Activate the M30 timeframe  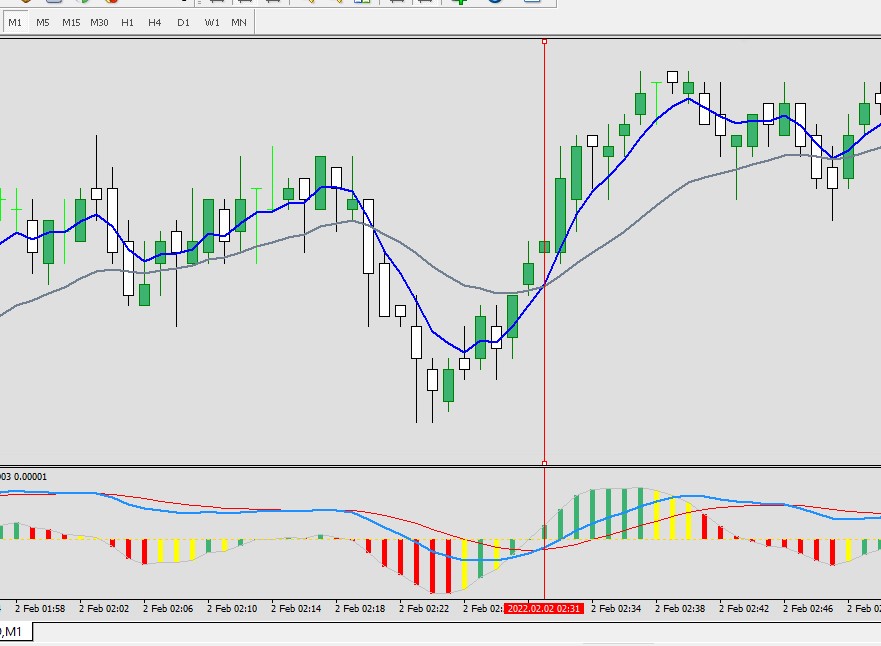pos(99,22)
